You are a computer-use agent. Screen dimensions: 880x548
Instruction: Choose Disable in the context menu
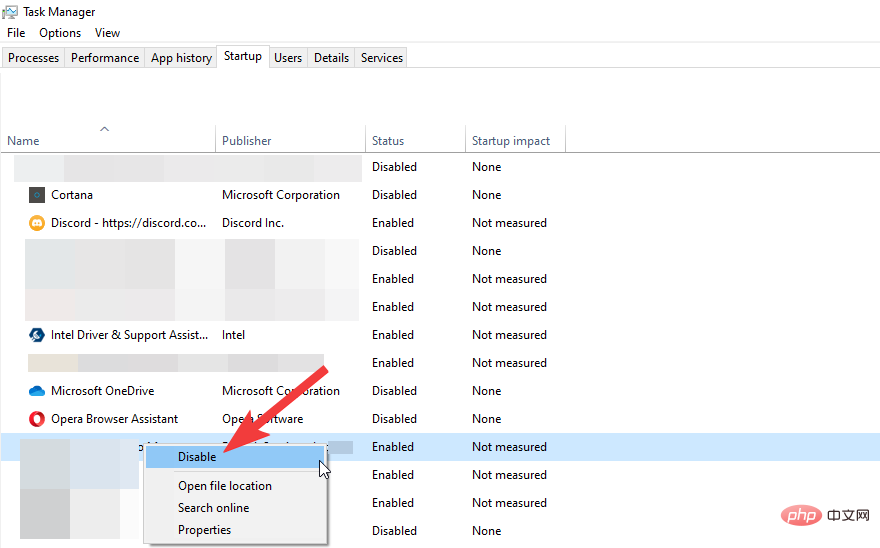point(236,457)
